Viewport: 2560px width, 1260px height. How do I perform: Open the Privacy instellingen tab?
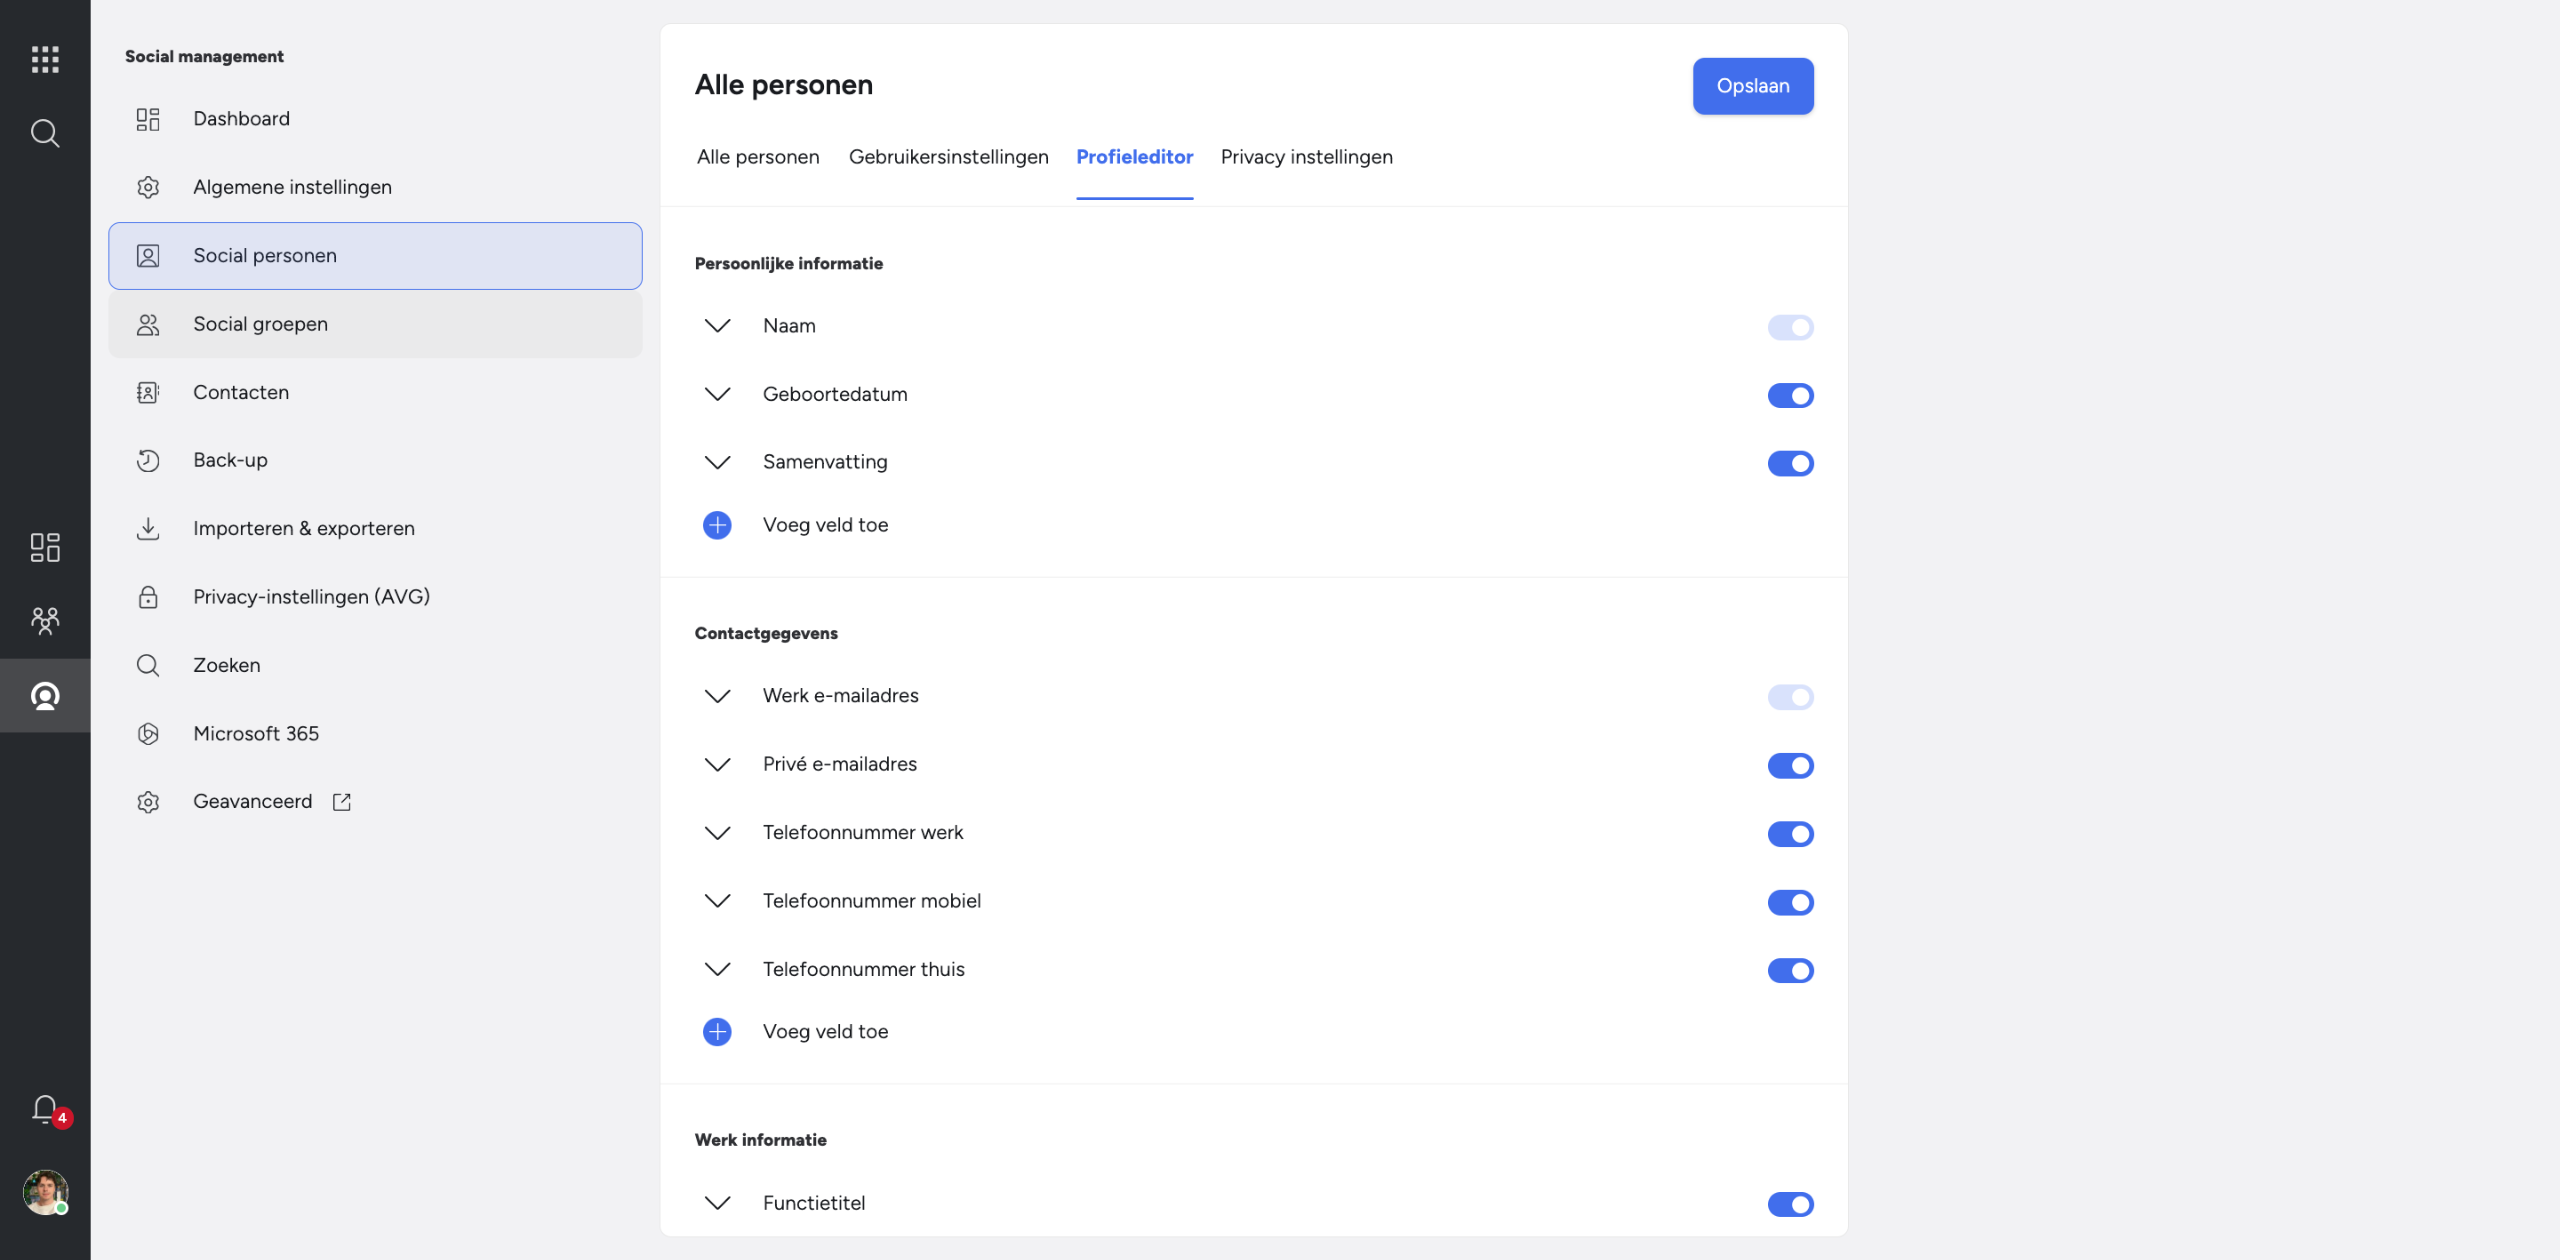tap(1306, 157)
